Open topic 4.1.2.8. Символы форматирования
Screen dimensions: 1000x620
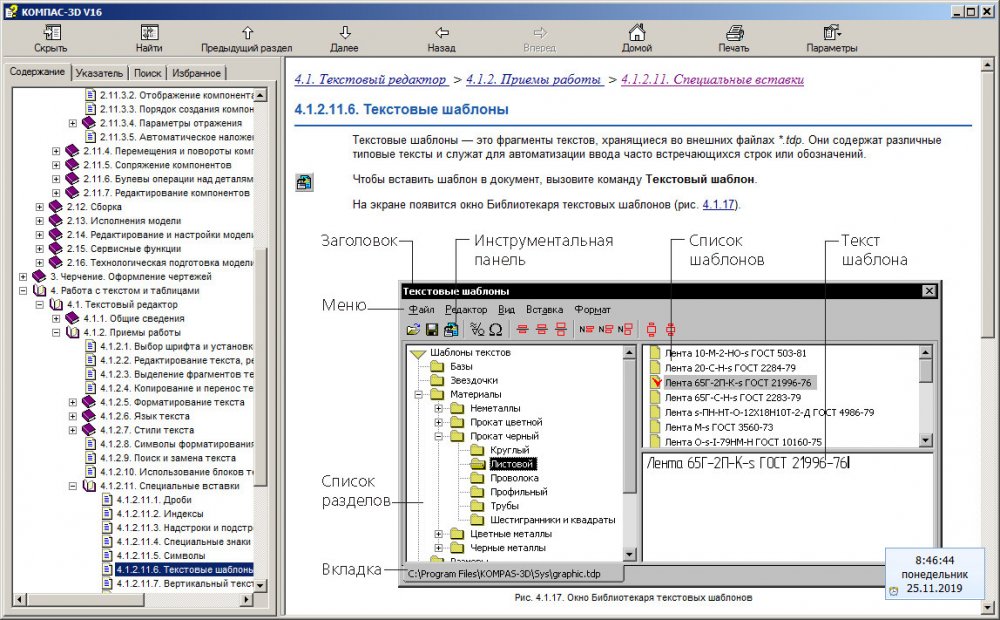tap(177, 444)
